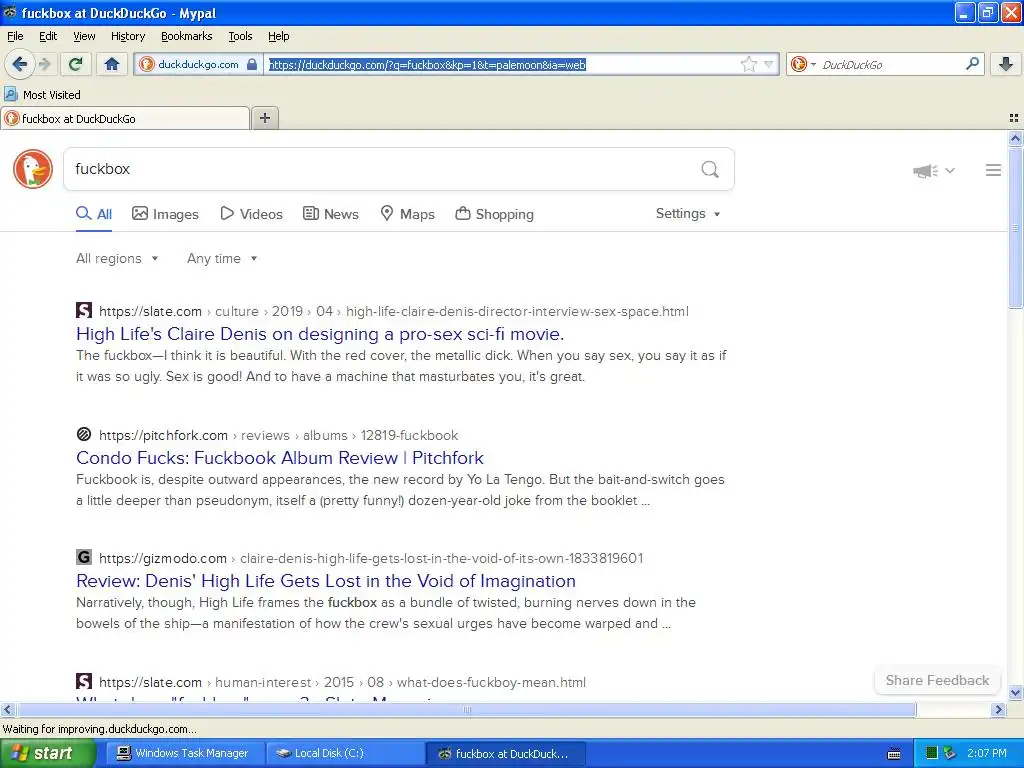Click the pitchfork.com favicon icon
The height and width of the screenshot is (768, 1024).
point(84,434)
